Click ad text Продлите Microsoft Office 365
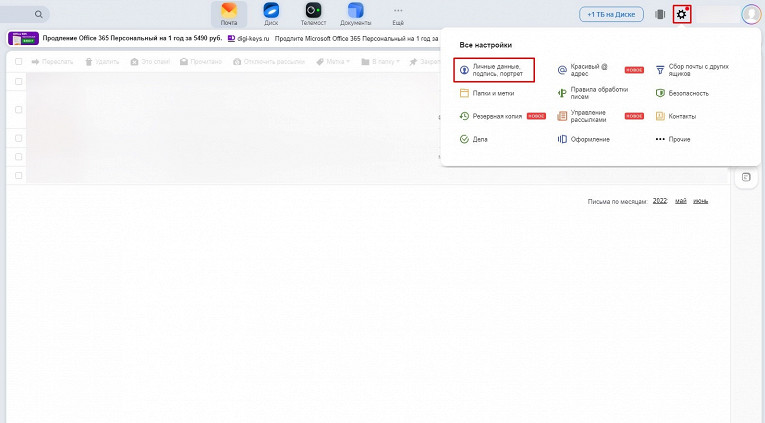 coord(357,38)
